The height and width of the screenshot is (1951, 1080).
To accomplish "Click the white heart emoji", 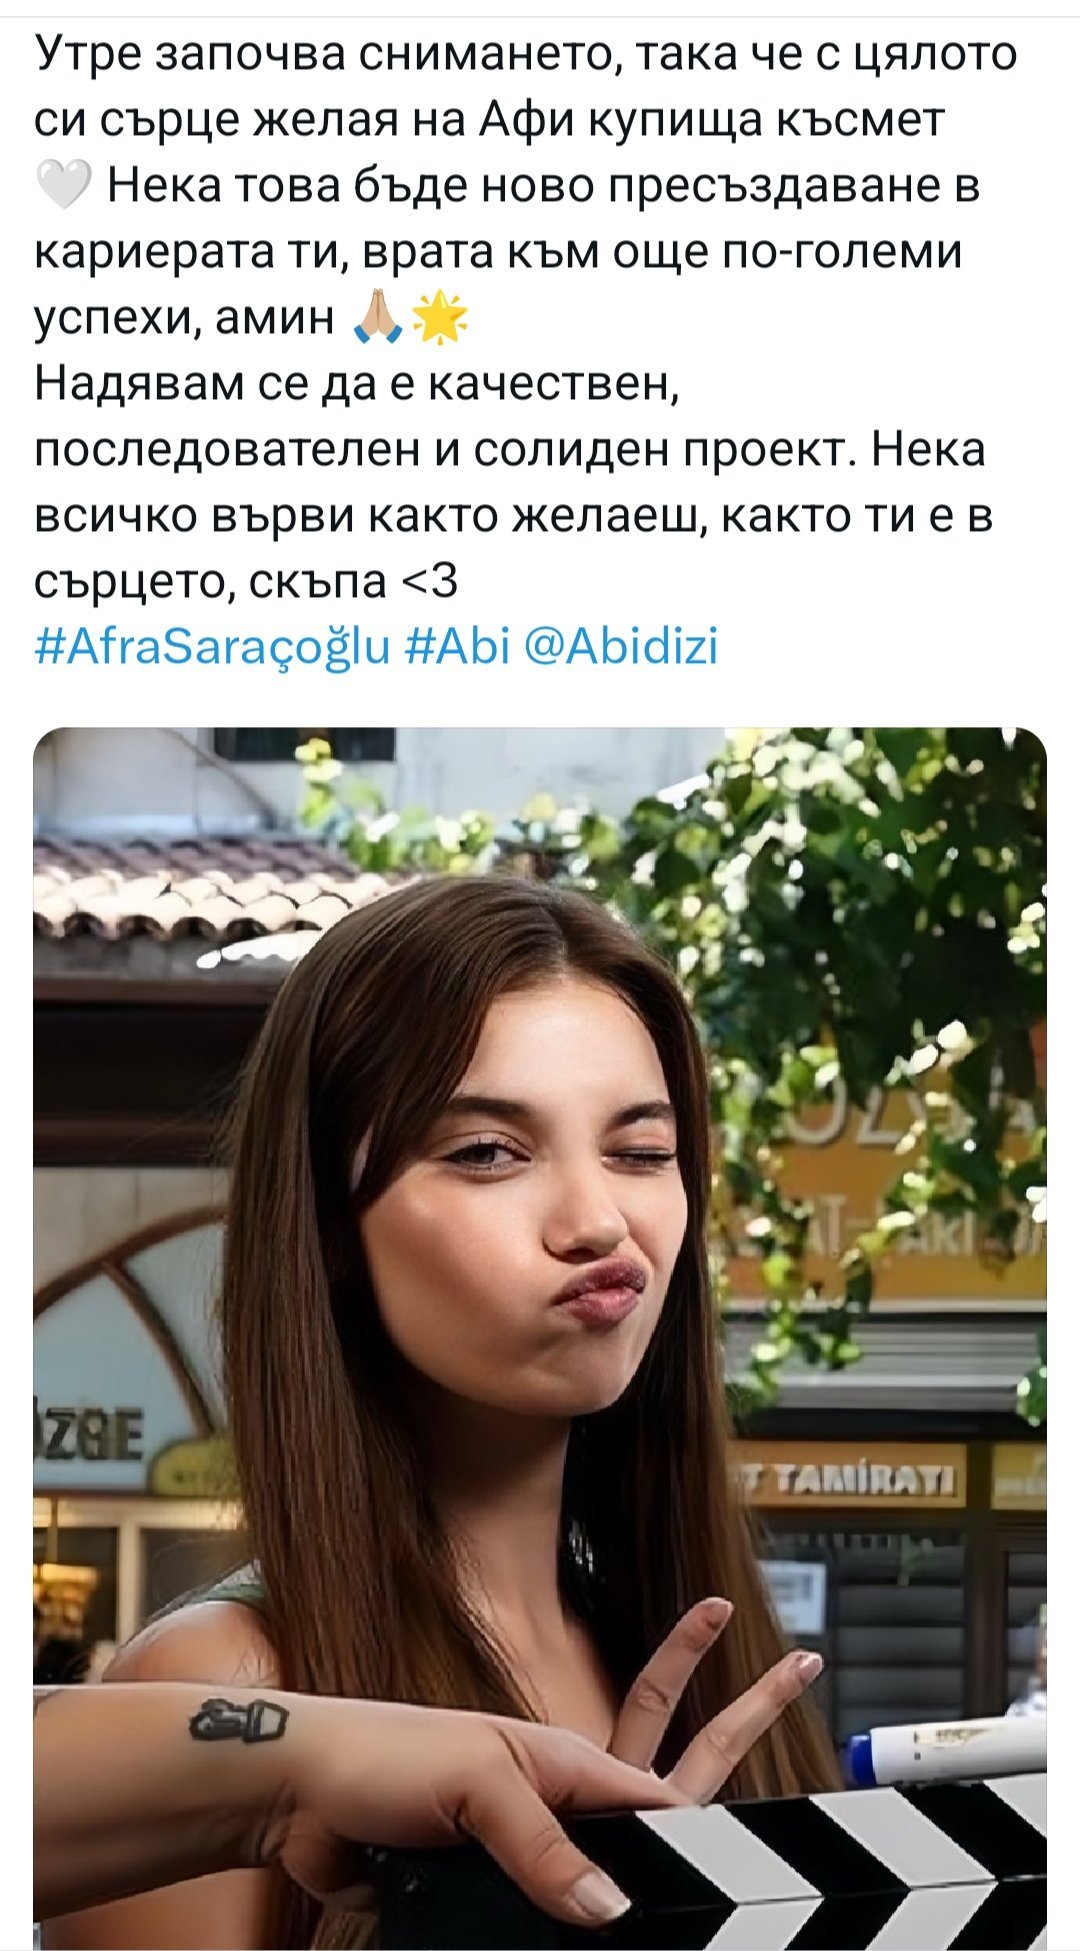I will pos(64,186).
